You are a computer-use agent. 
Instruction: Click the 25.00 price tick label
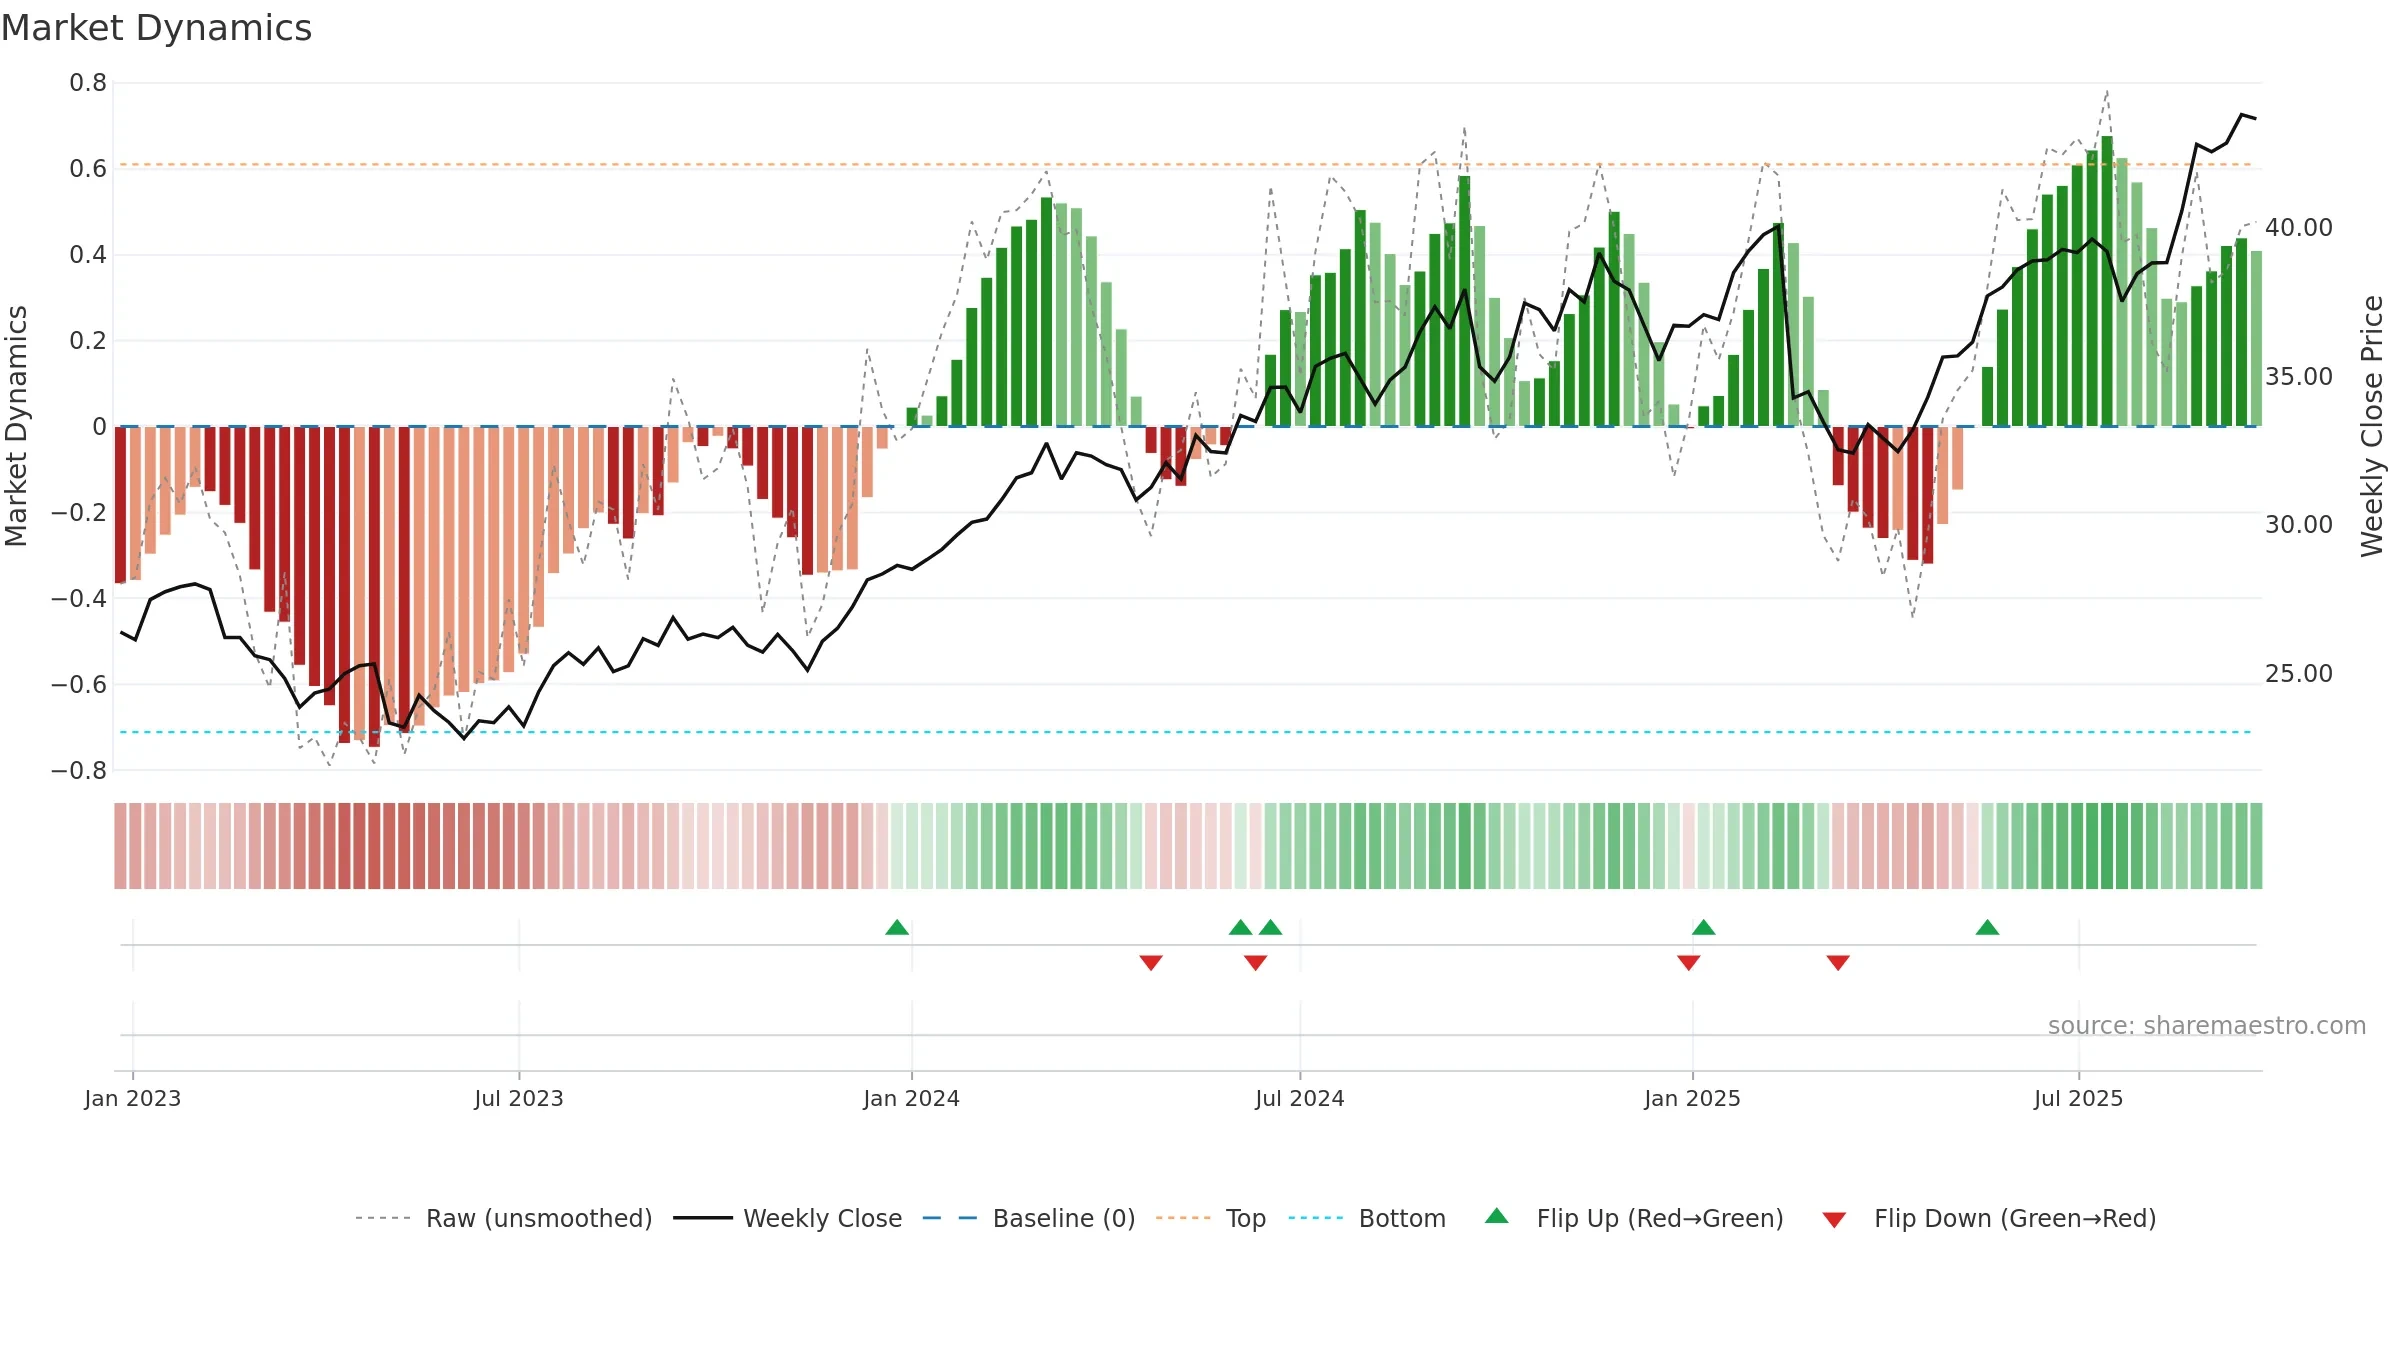click(x=2299, y=673)
